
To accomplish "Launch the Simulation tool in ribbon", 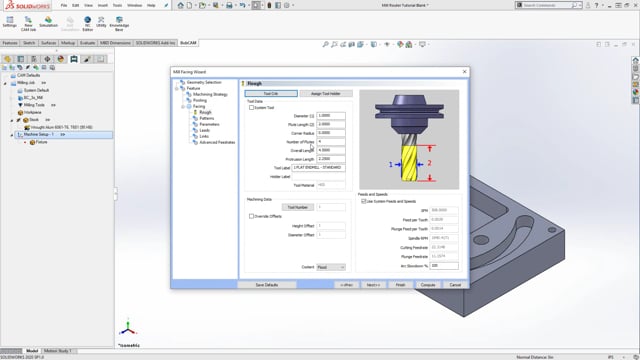I will coord(48,22).
